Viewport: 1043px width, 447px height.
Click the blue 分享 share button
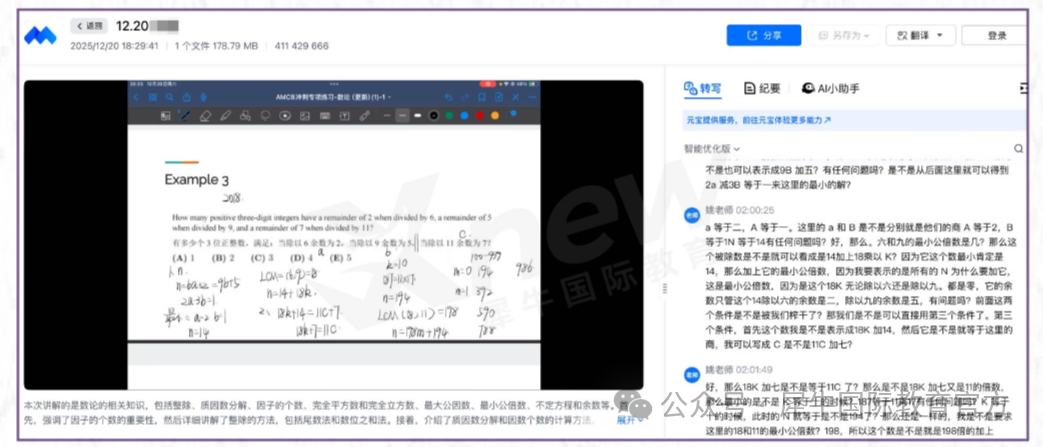[764, 35]
